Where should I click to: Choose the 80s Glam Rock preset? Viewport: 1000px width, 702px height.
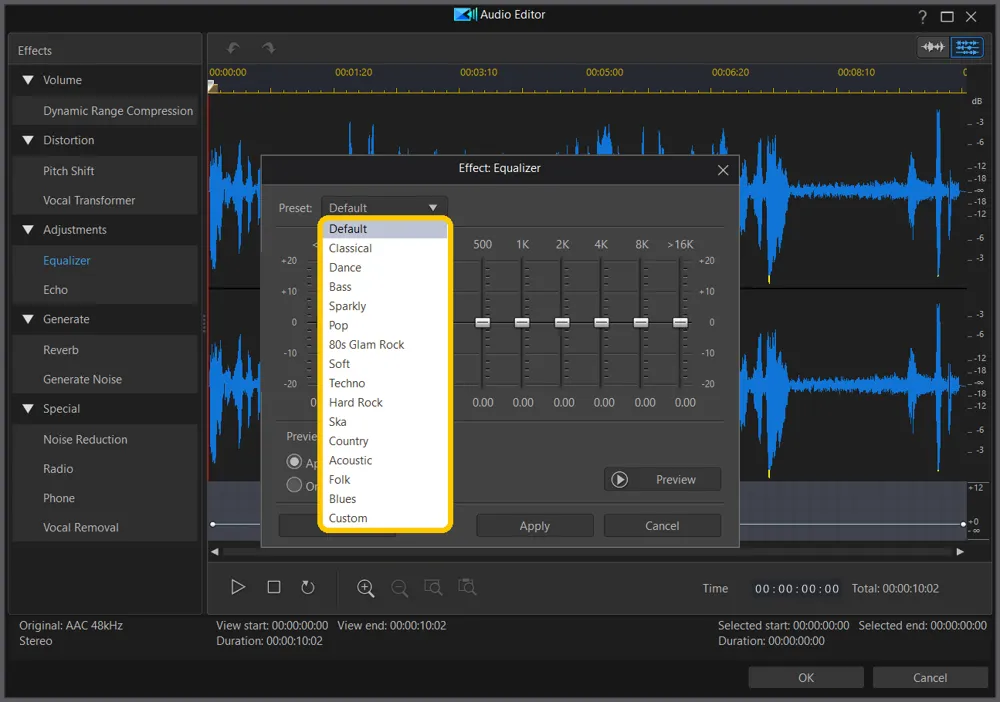pyautogui.click(x=385, y=345)
